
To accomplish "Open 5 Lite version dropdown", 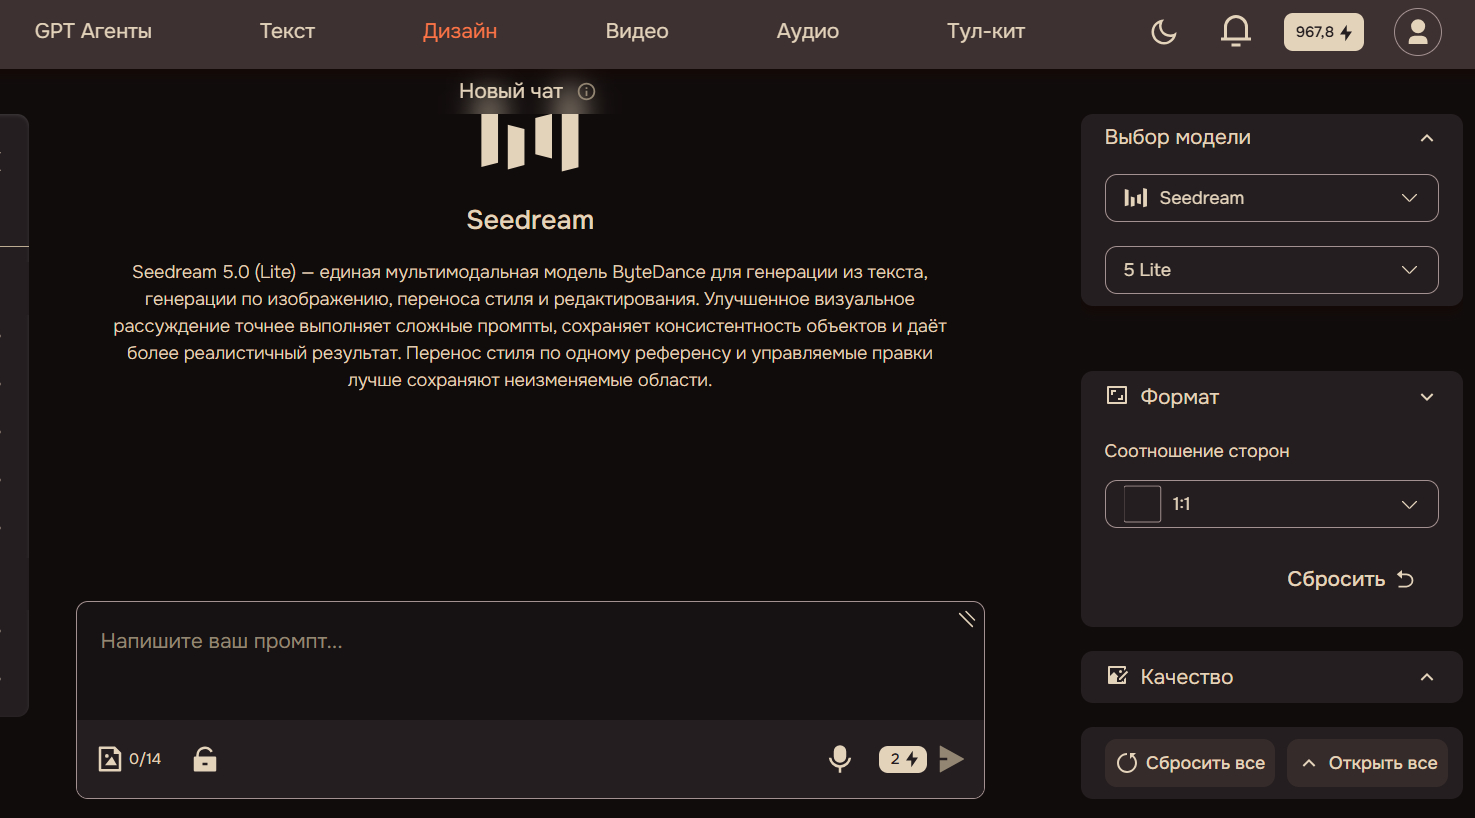I will tap(1271, 270).
